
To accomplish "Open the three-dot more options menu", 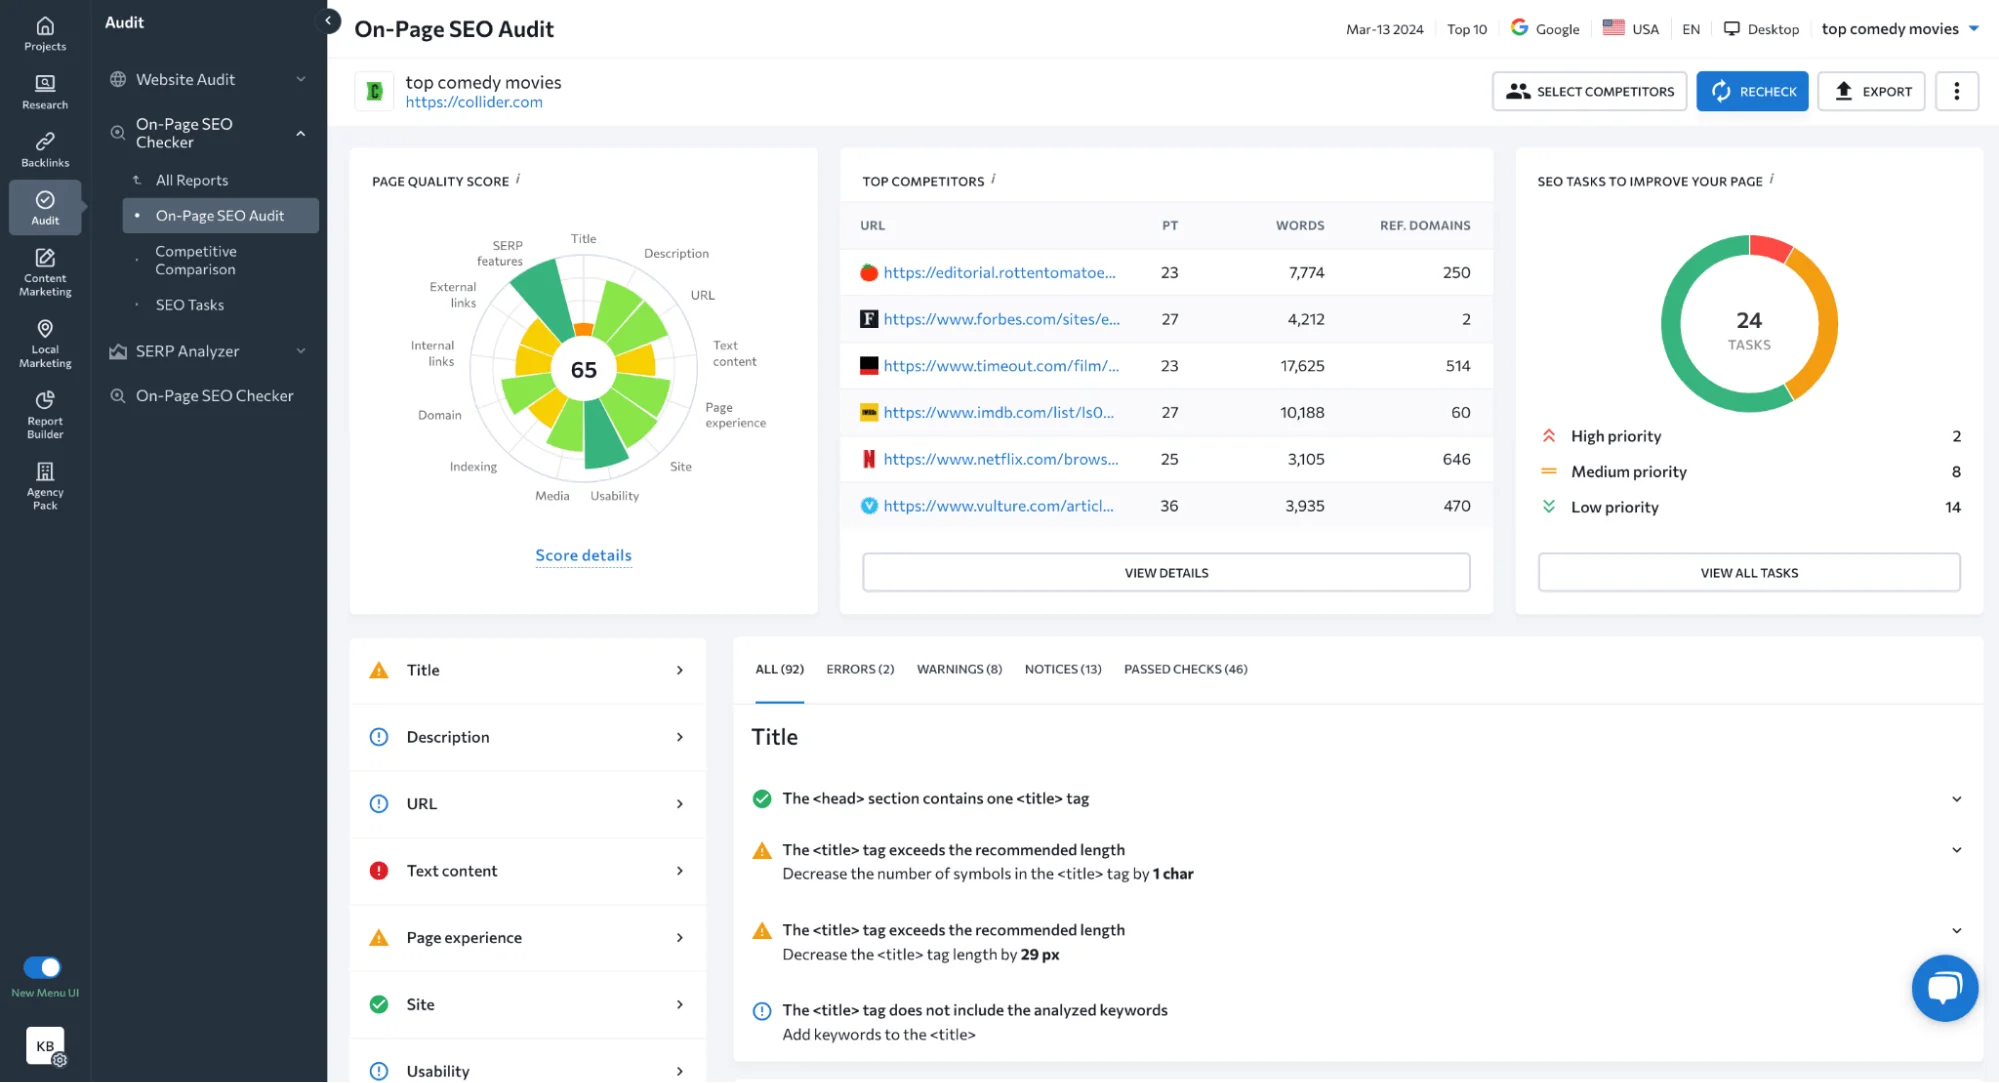I will pos(1956,91).
